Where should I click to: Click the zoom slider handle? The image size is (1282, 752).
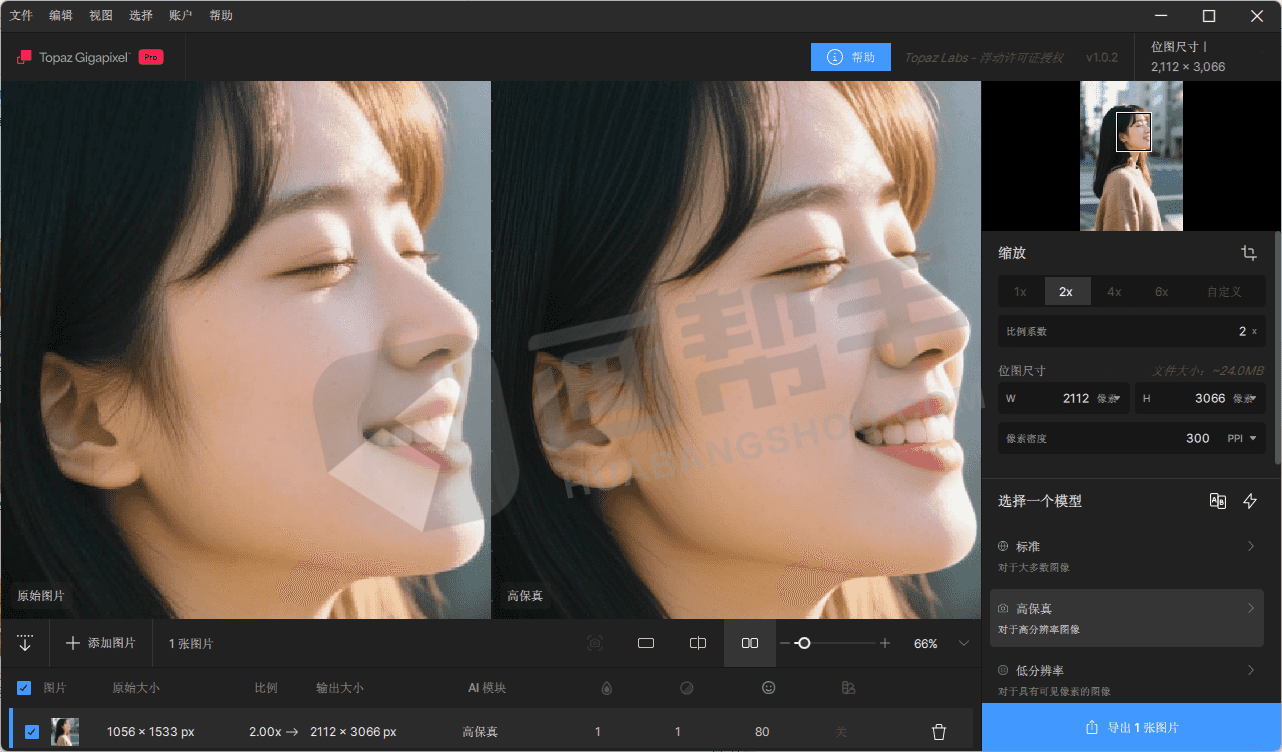(803, 643)
